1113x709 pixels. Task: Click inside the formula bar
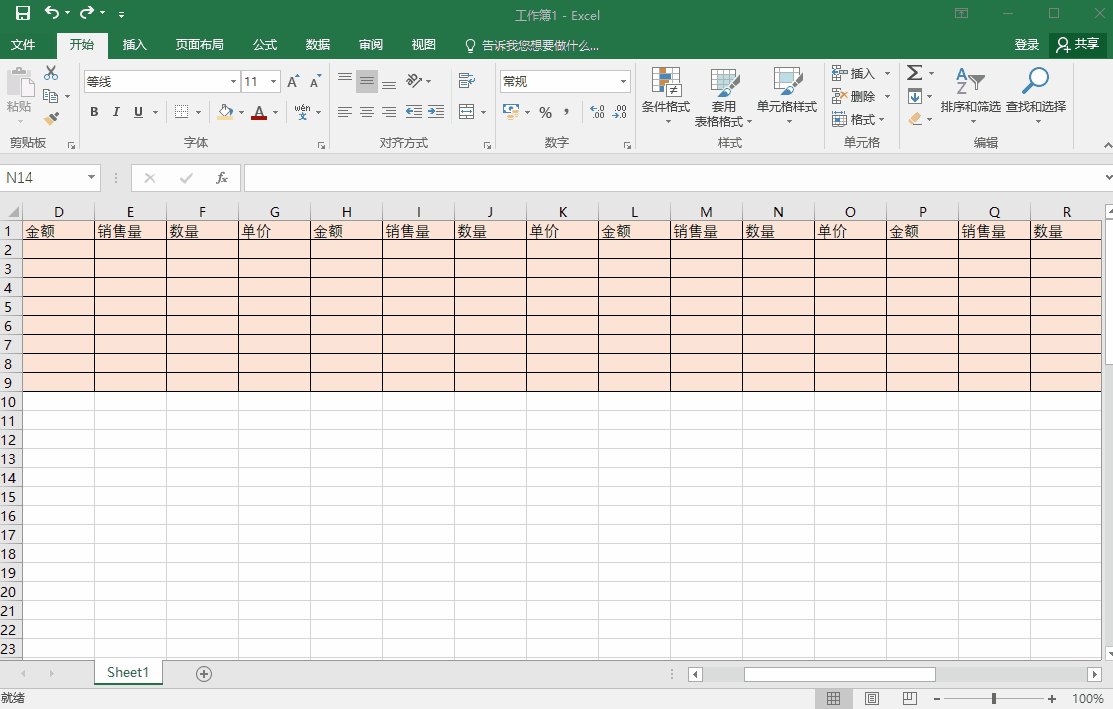pyautogui.click(x=674, y=177)
